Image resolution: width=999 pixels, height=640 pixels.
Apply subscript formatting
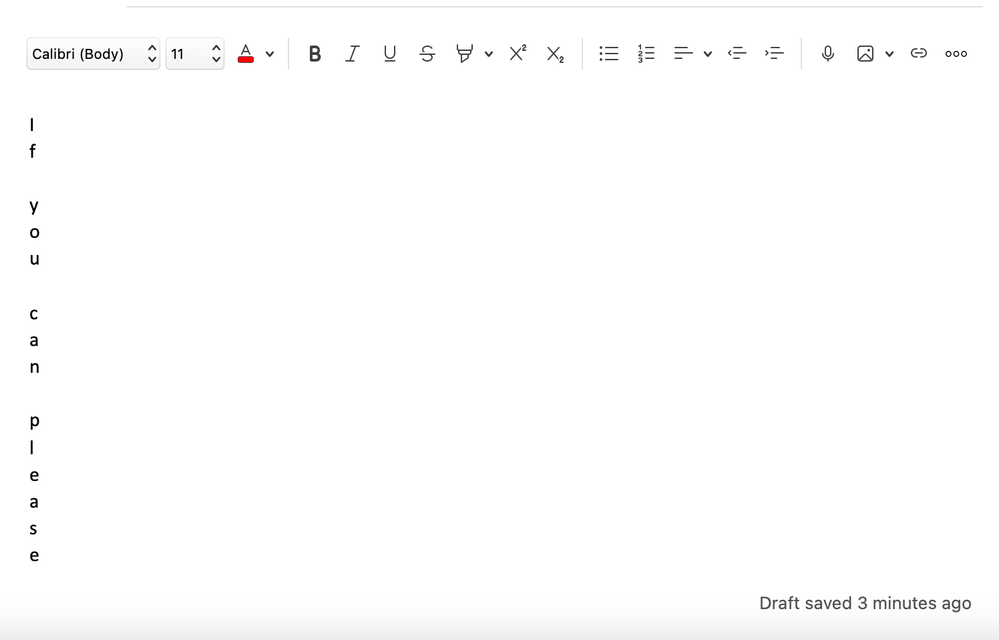coord(554,53)
